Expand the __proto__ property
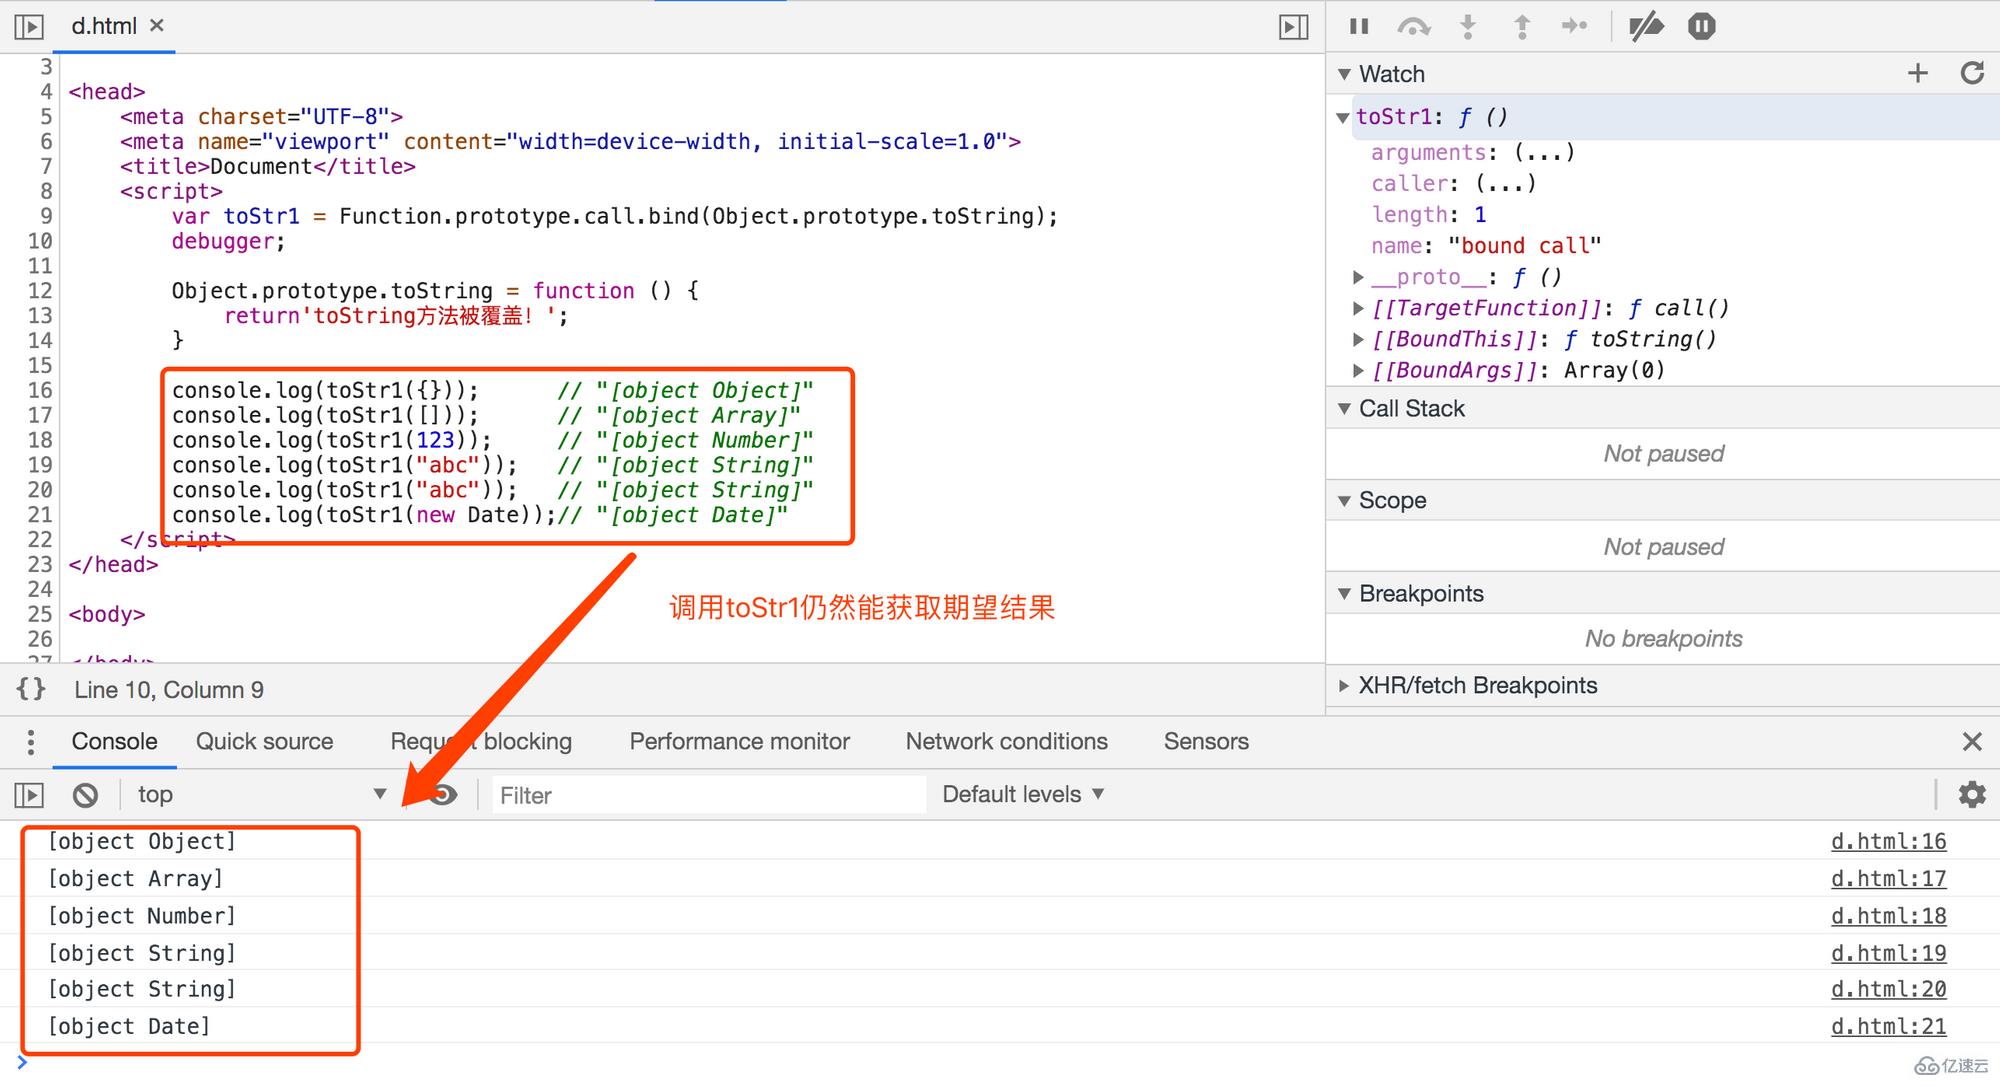 coord(1358,277)
